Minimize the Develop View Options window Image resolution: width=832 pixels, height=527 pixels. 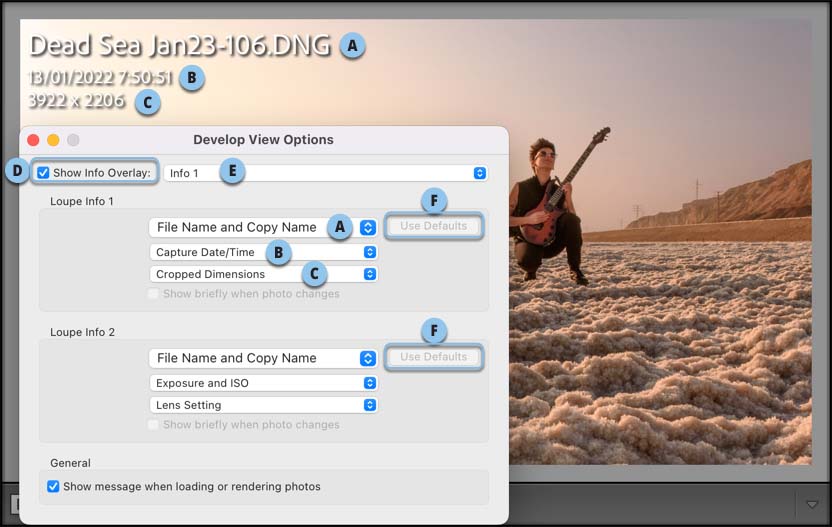tap(53, 140)
